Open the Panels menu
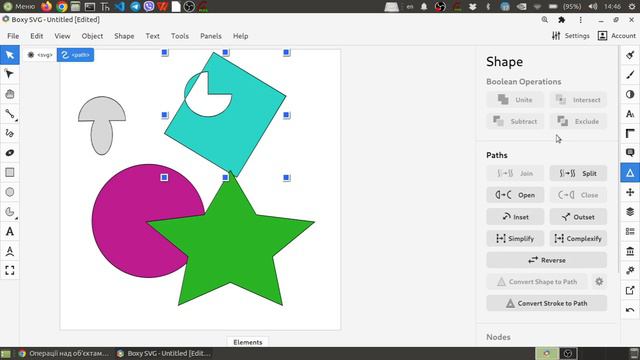This screenshot has width=640, height=360. (211, 36)
